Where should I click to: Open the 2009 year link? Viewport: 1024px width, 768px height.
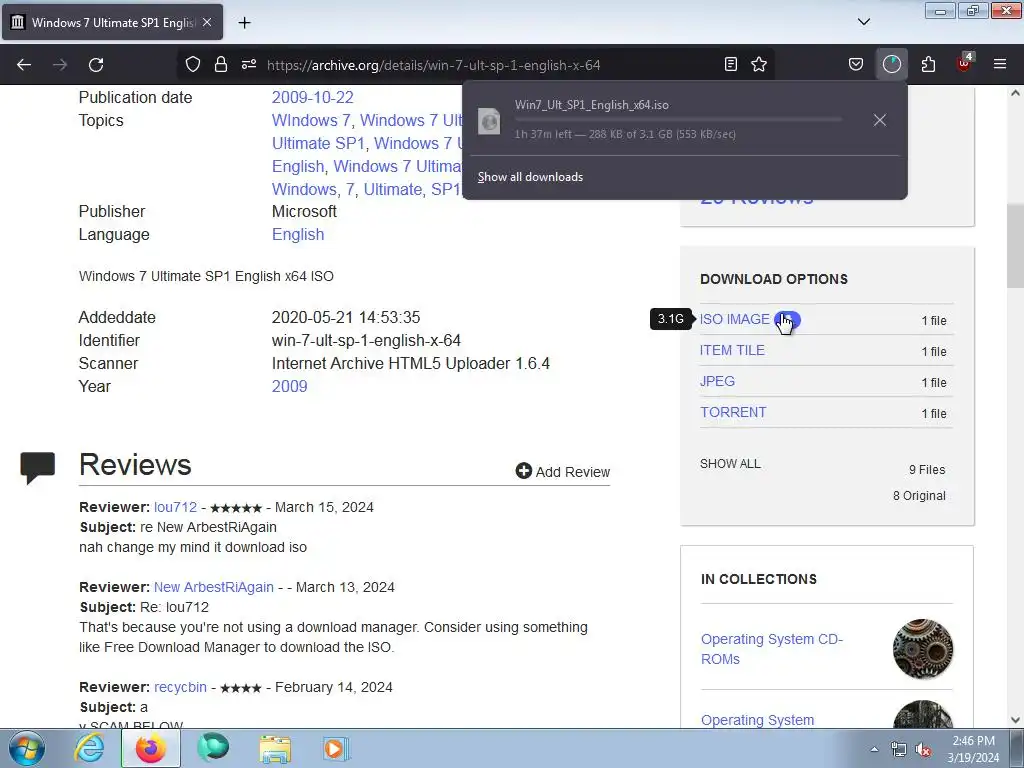point(289,386)
